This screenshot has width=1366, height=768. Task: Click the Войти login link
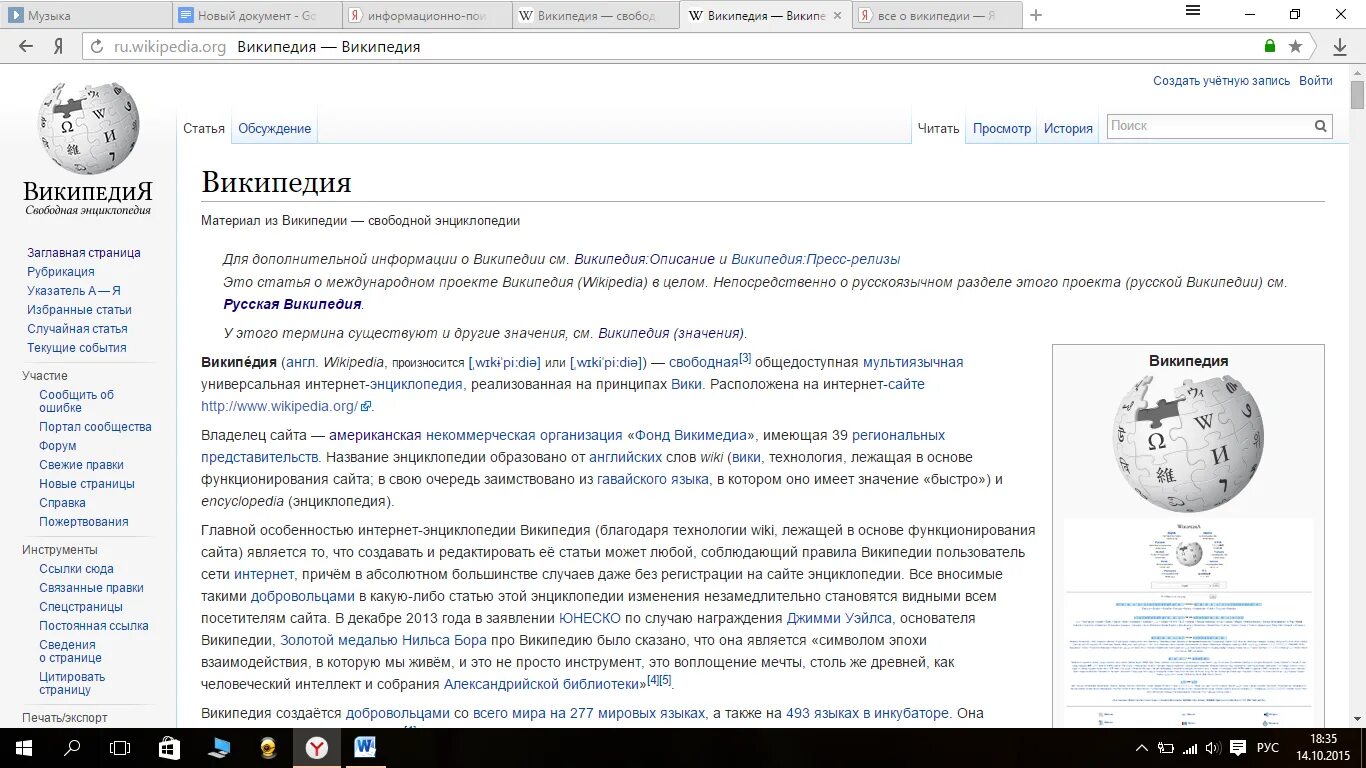click(x=1316, y=81)
